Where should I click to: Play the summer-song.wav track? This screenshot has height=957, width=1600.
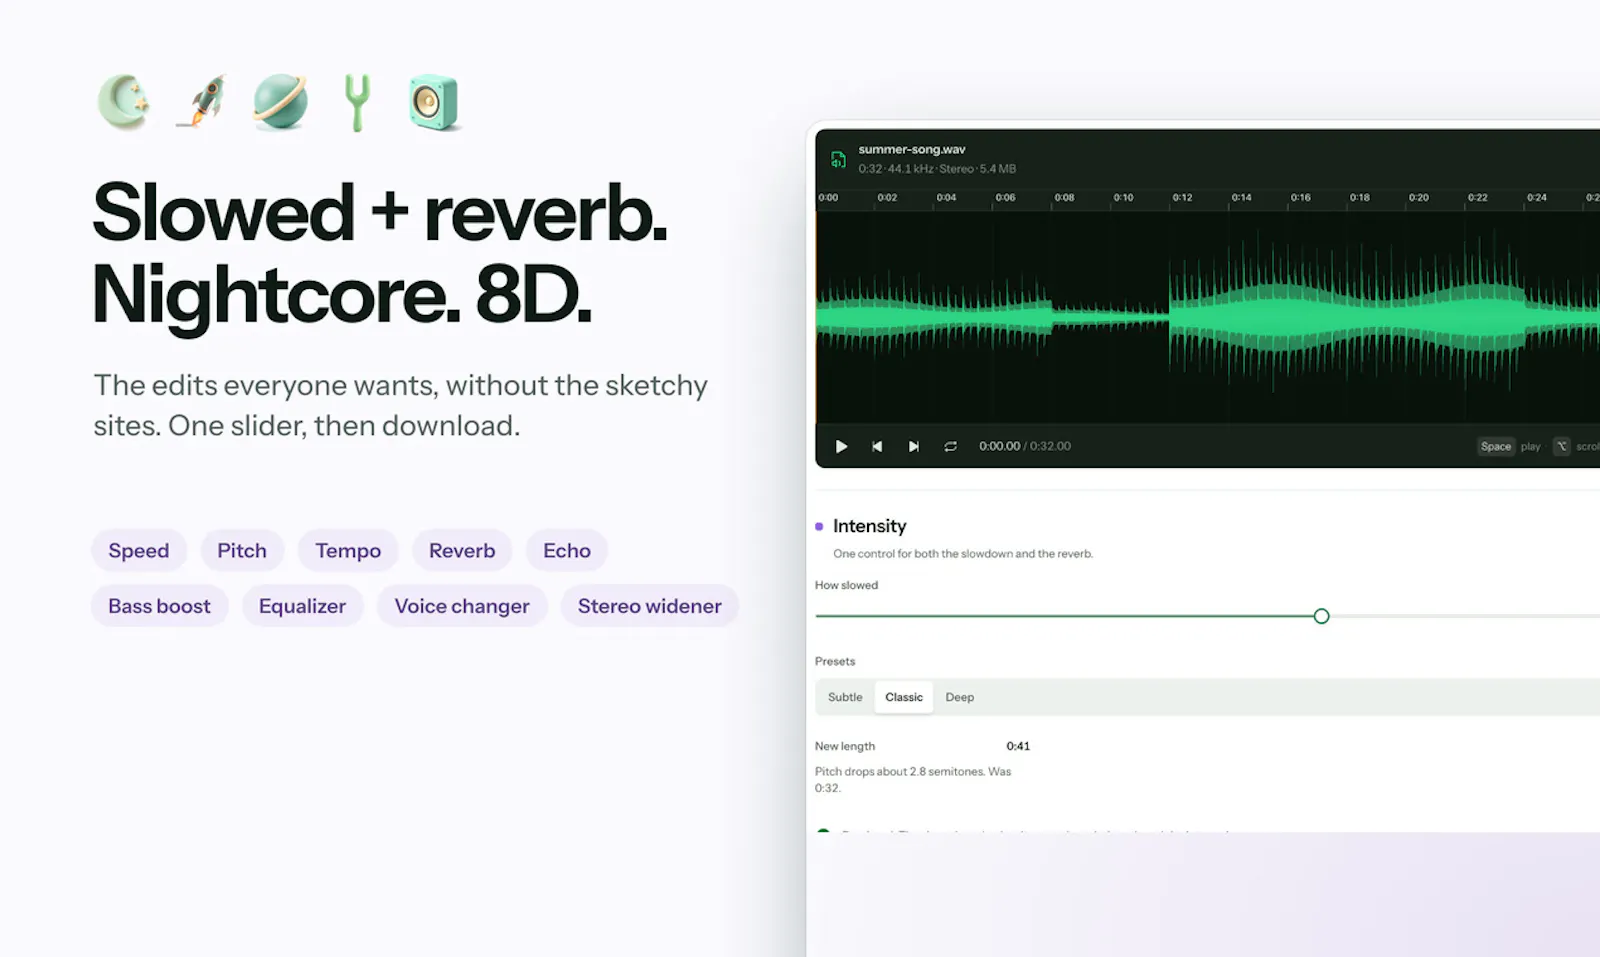[x=841, y=446]
